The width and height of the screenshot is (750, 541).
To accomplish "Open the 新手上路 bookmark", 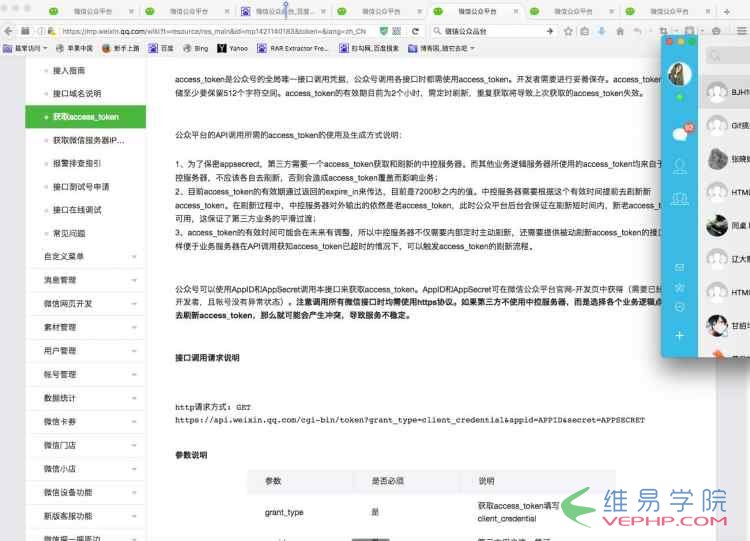I will pyautogui.click(x=121, y=48).
